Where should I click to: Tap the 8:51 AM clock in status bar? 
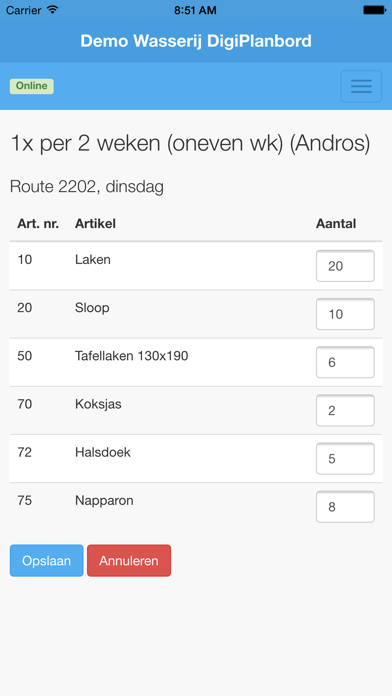195,10
